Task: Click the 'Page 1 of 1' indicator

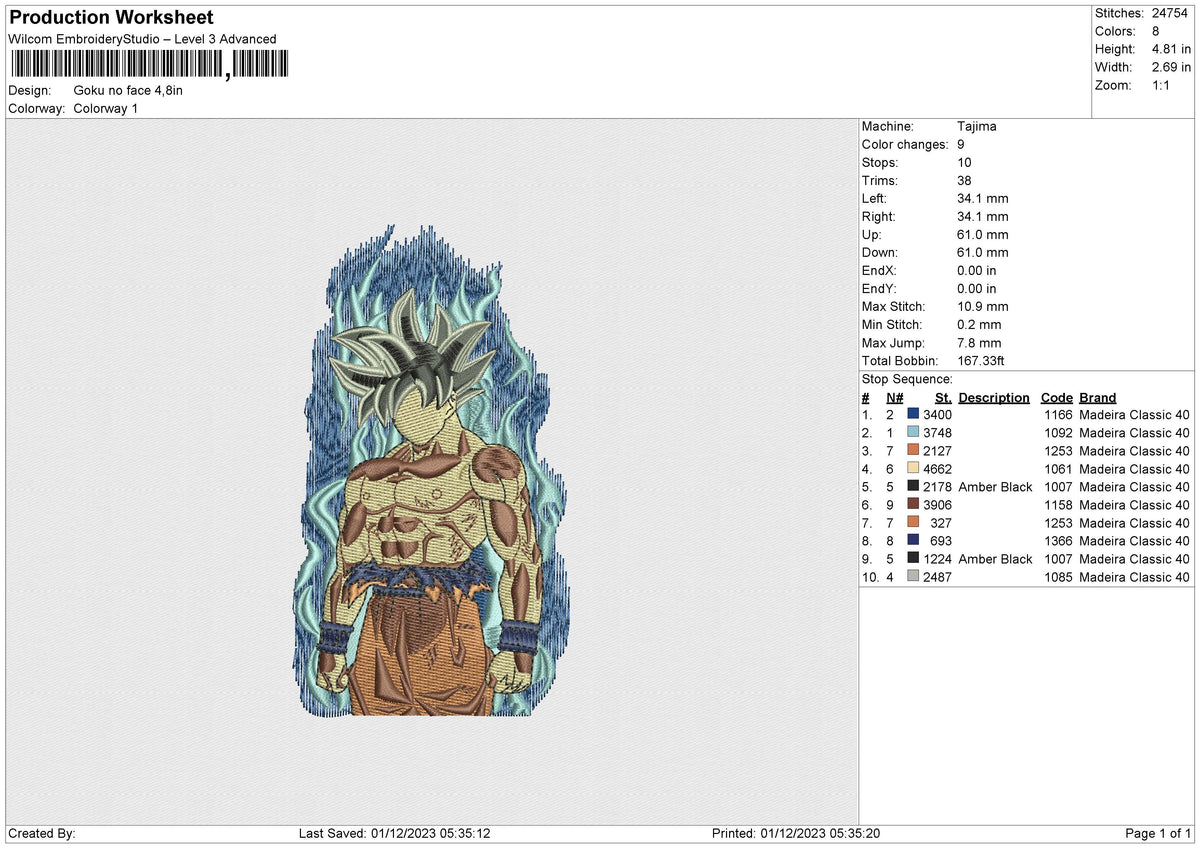Action: pyautogui.click(x=1158, y=833)
